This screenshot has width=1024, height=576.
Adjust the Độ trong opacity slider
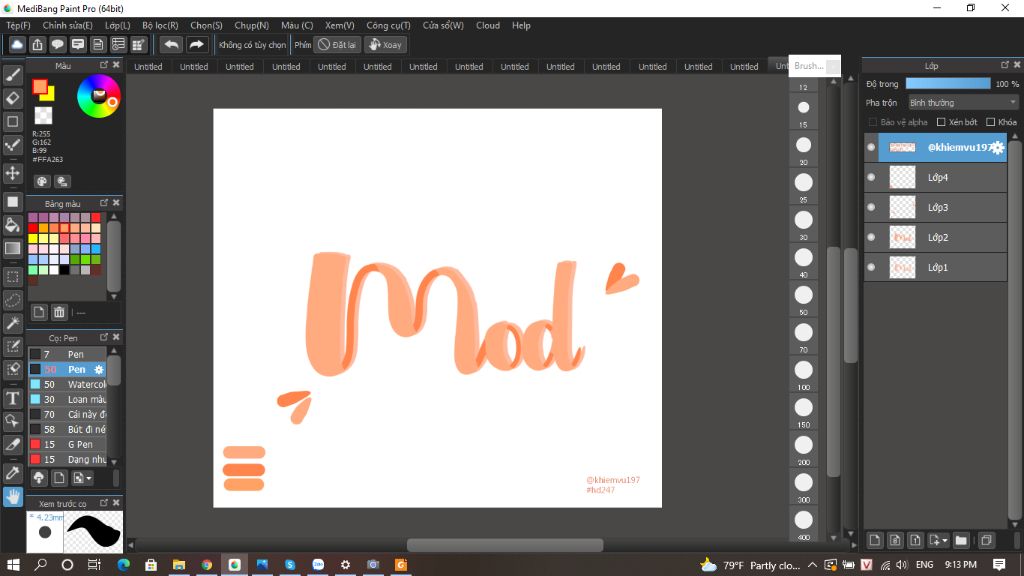coord(948,84)
